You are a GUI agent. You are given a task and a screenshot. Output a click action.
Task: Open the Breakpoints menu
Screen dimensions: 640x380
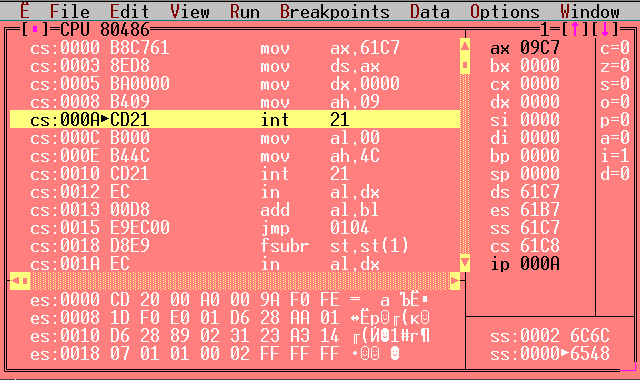tap(335, 11)
